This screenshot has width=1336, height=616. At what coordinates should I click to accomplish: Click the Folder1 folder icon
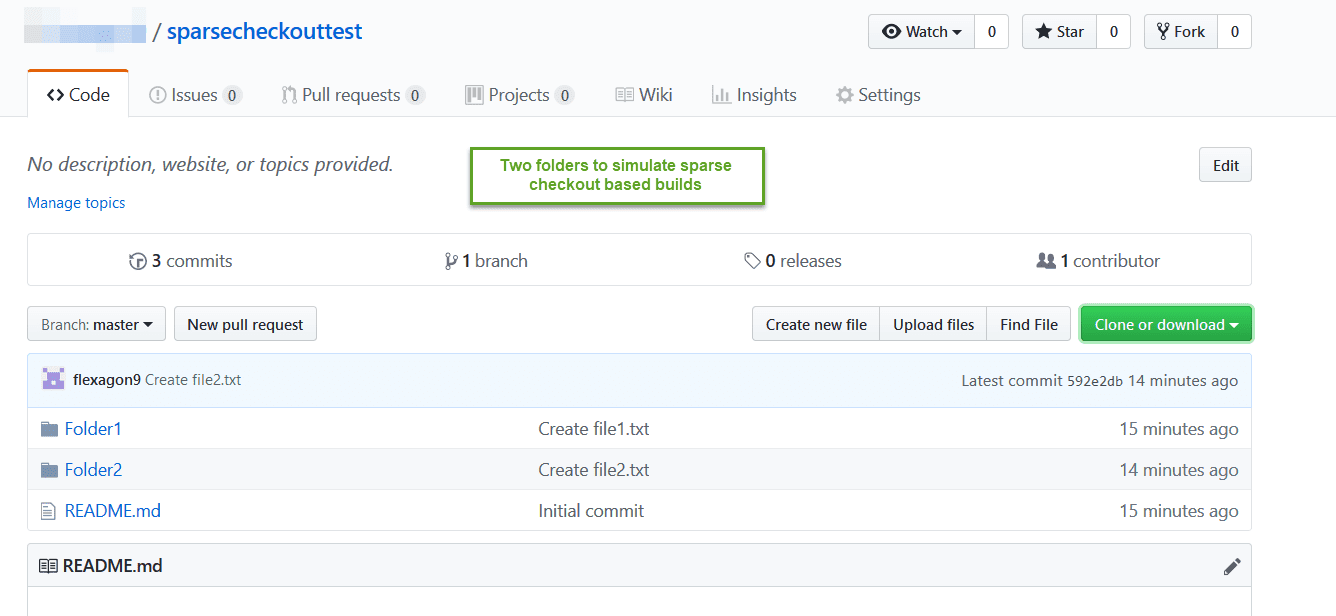(49, 429)
